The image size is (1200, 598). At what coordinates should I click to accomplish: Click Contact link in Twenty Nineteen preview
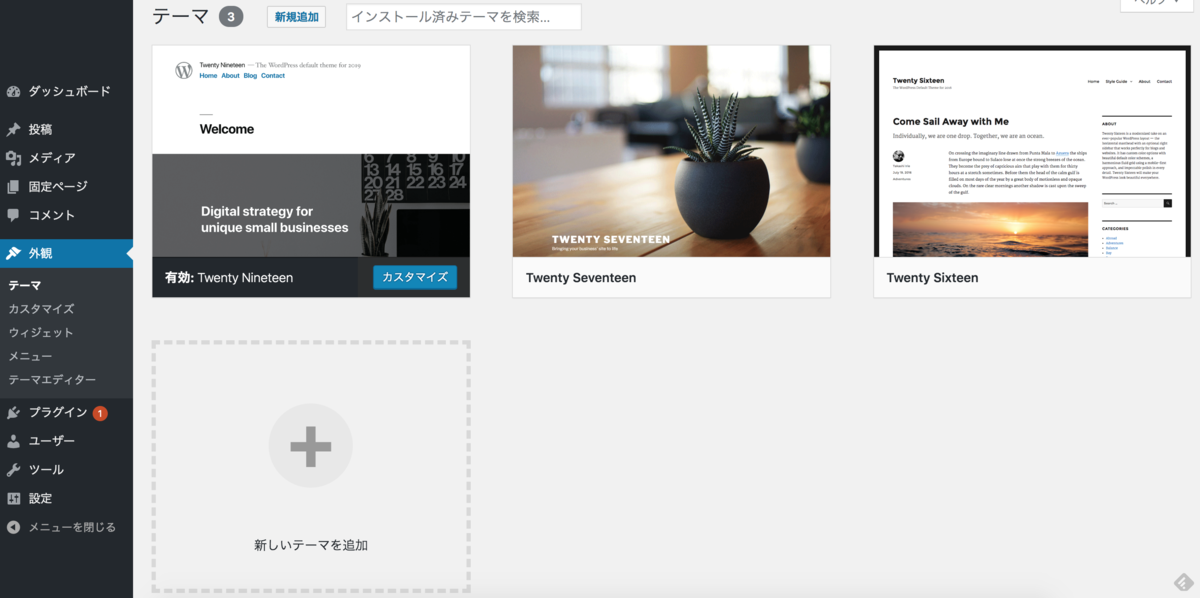pos(273,76)
